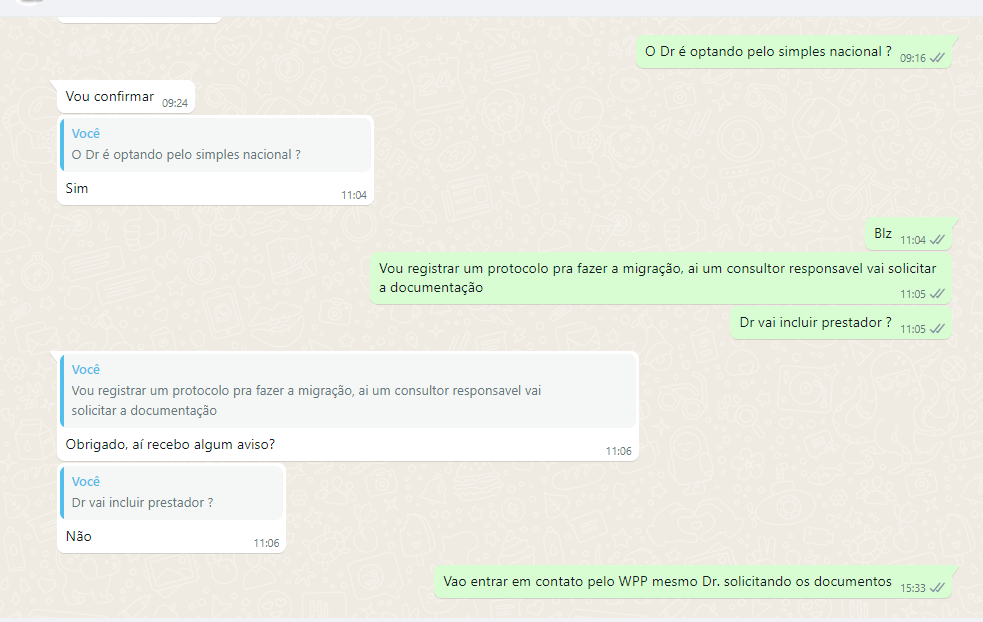Screen dimensions: 983x622
Task: Jump to quoted 'Dr vai incluir prestador ?' message
Action: (x=172, y=493)
